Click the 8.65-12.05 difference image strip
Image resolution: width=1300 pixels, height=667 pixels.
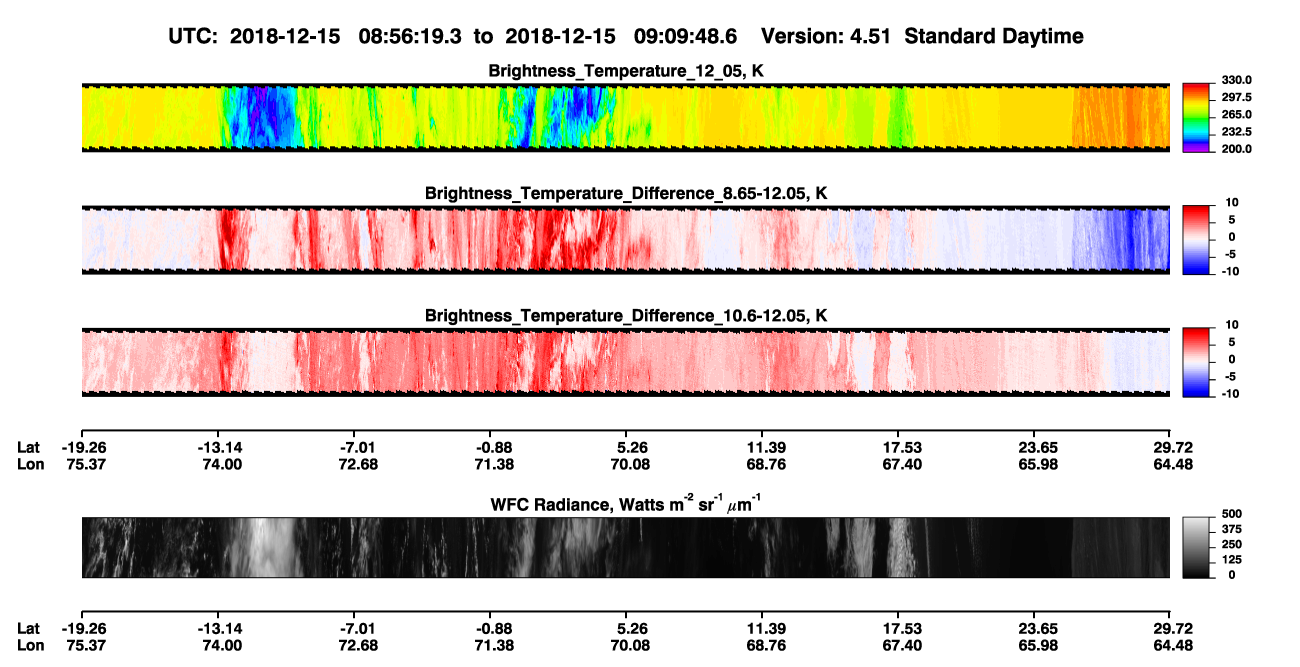point(626,240)
